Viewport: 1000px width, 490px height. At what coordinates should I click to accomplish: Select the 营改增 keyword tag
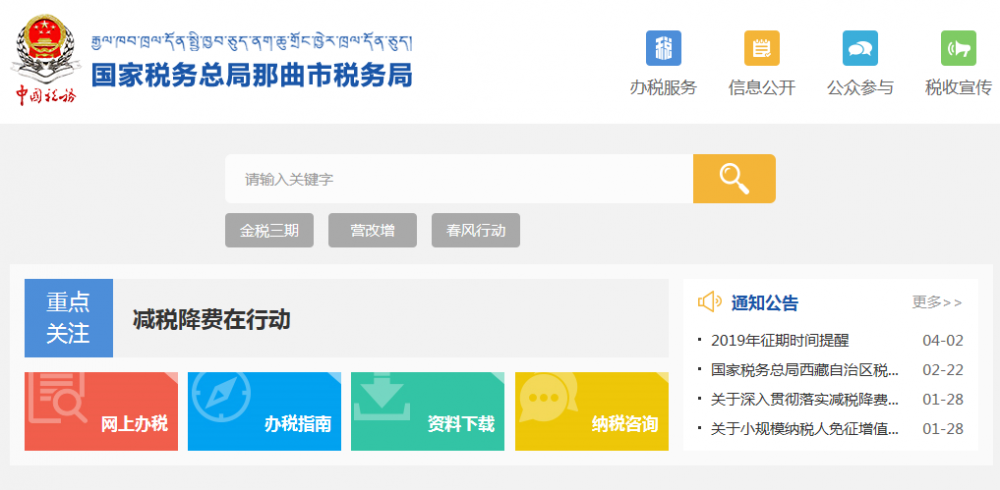[372, 231]
